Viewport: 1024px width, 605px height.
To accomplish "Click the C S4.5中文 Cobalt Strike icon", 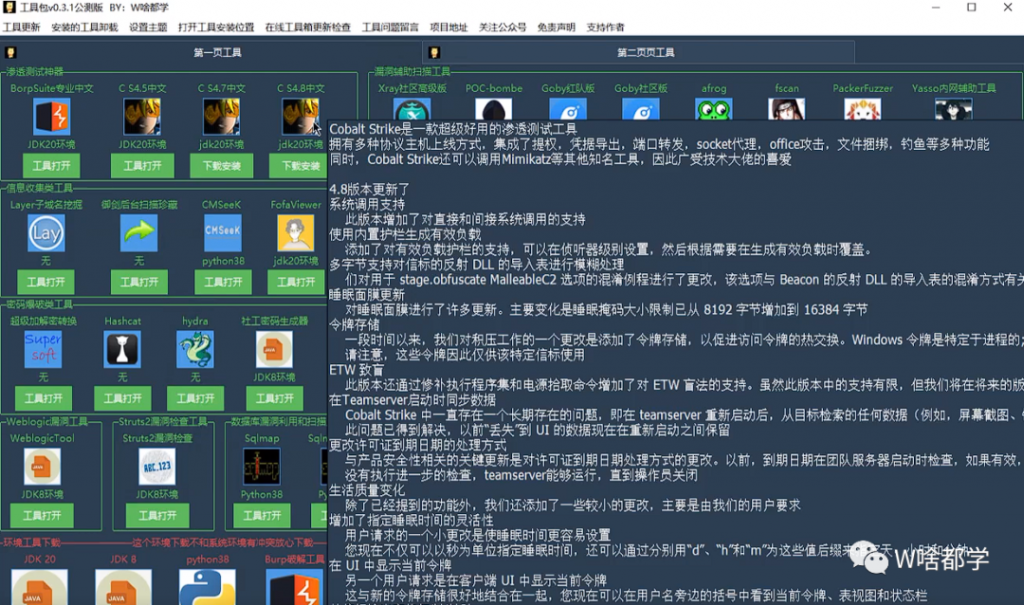I will 142,117.
